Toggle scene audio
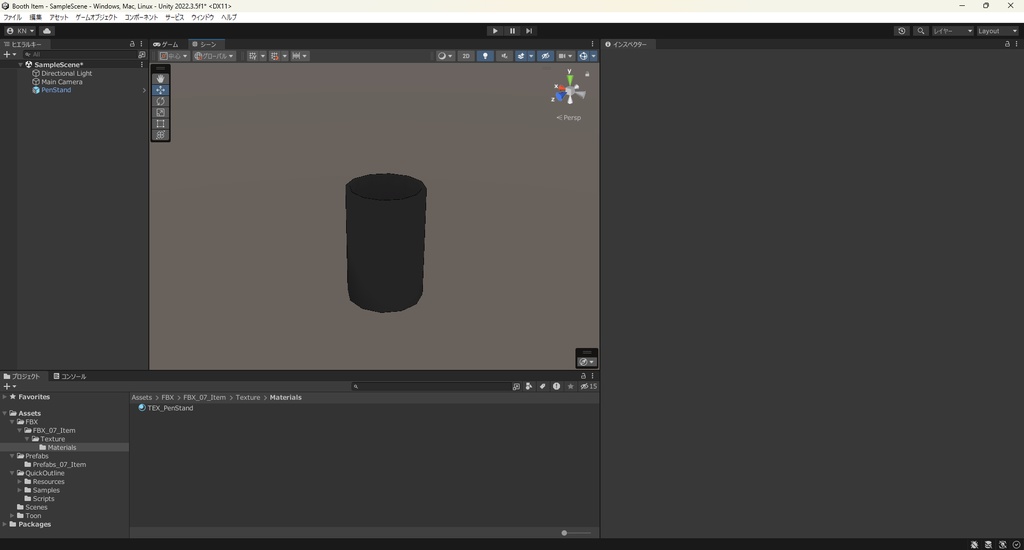The height and width of the screenshot is (550, 1024). pos(504,56)
